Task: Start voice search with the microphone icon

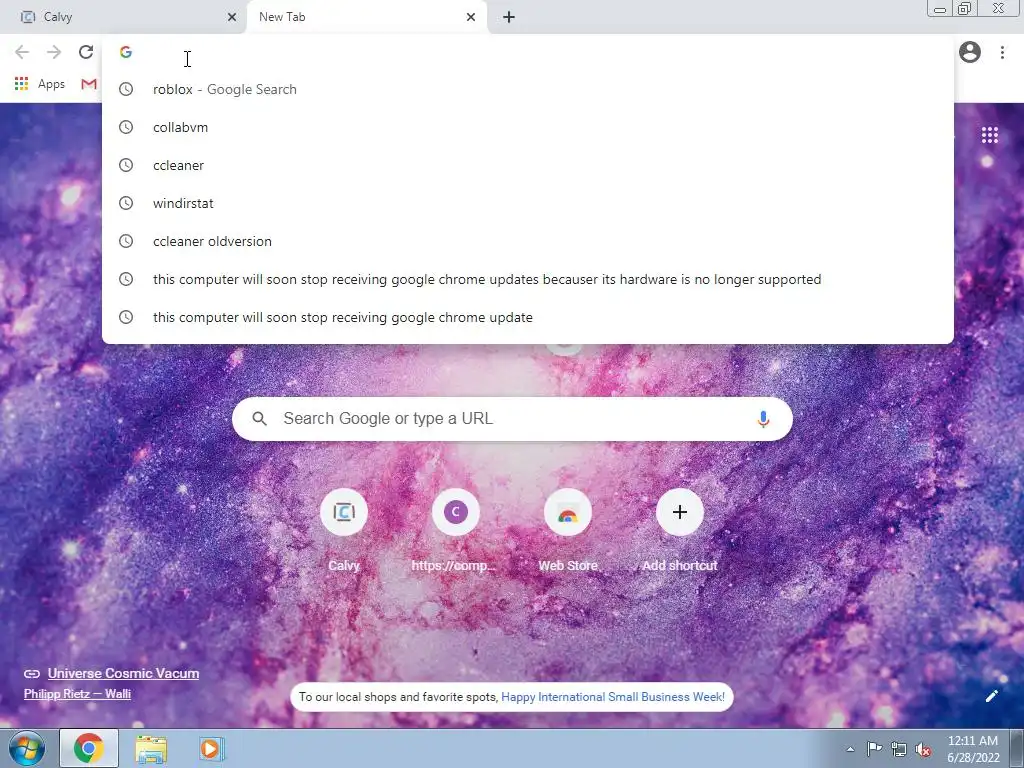Action: click(x=763, y=419)
